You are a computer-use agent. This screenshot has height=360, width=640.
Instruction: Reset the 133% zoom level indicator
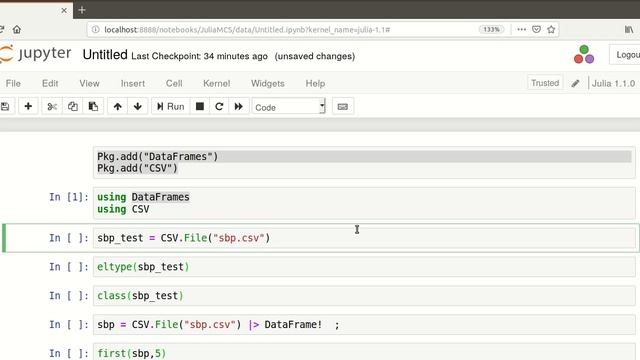(491, 29)
